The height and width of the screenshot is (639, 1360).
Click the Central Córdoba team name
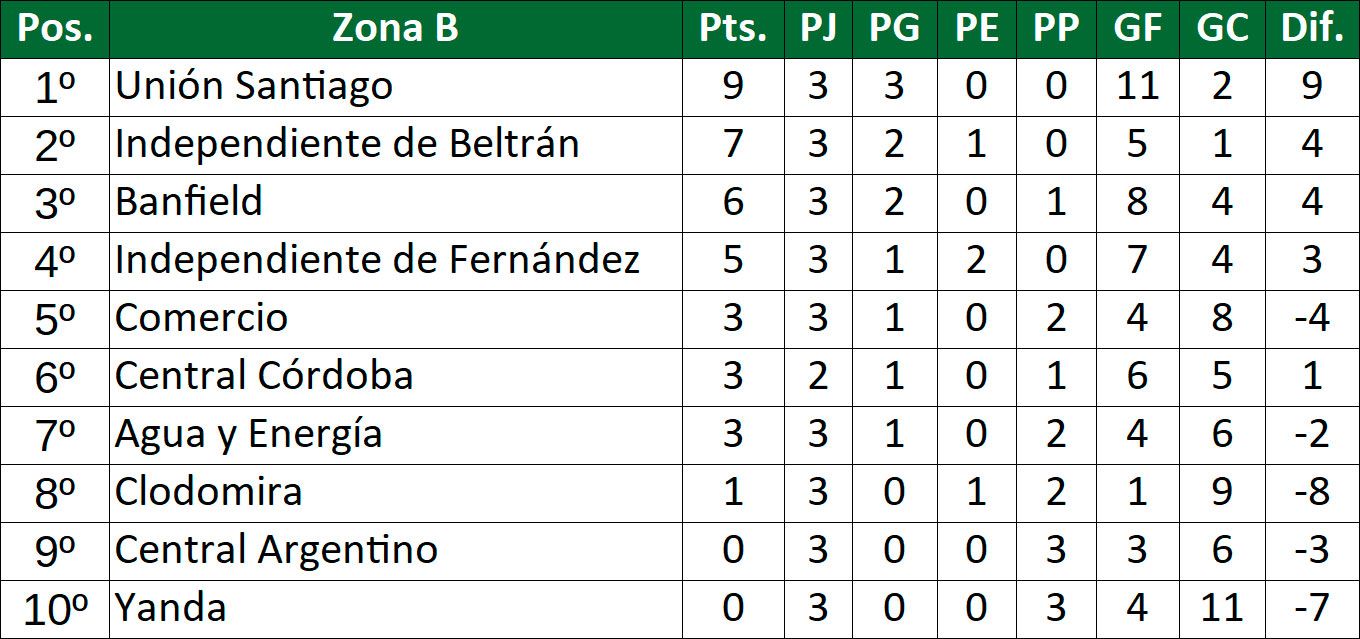264,376
